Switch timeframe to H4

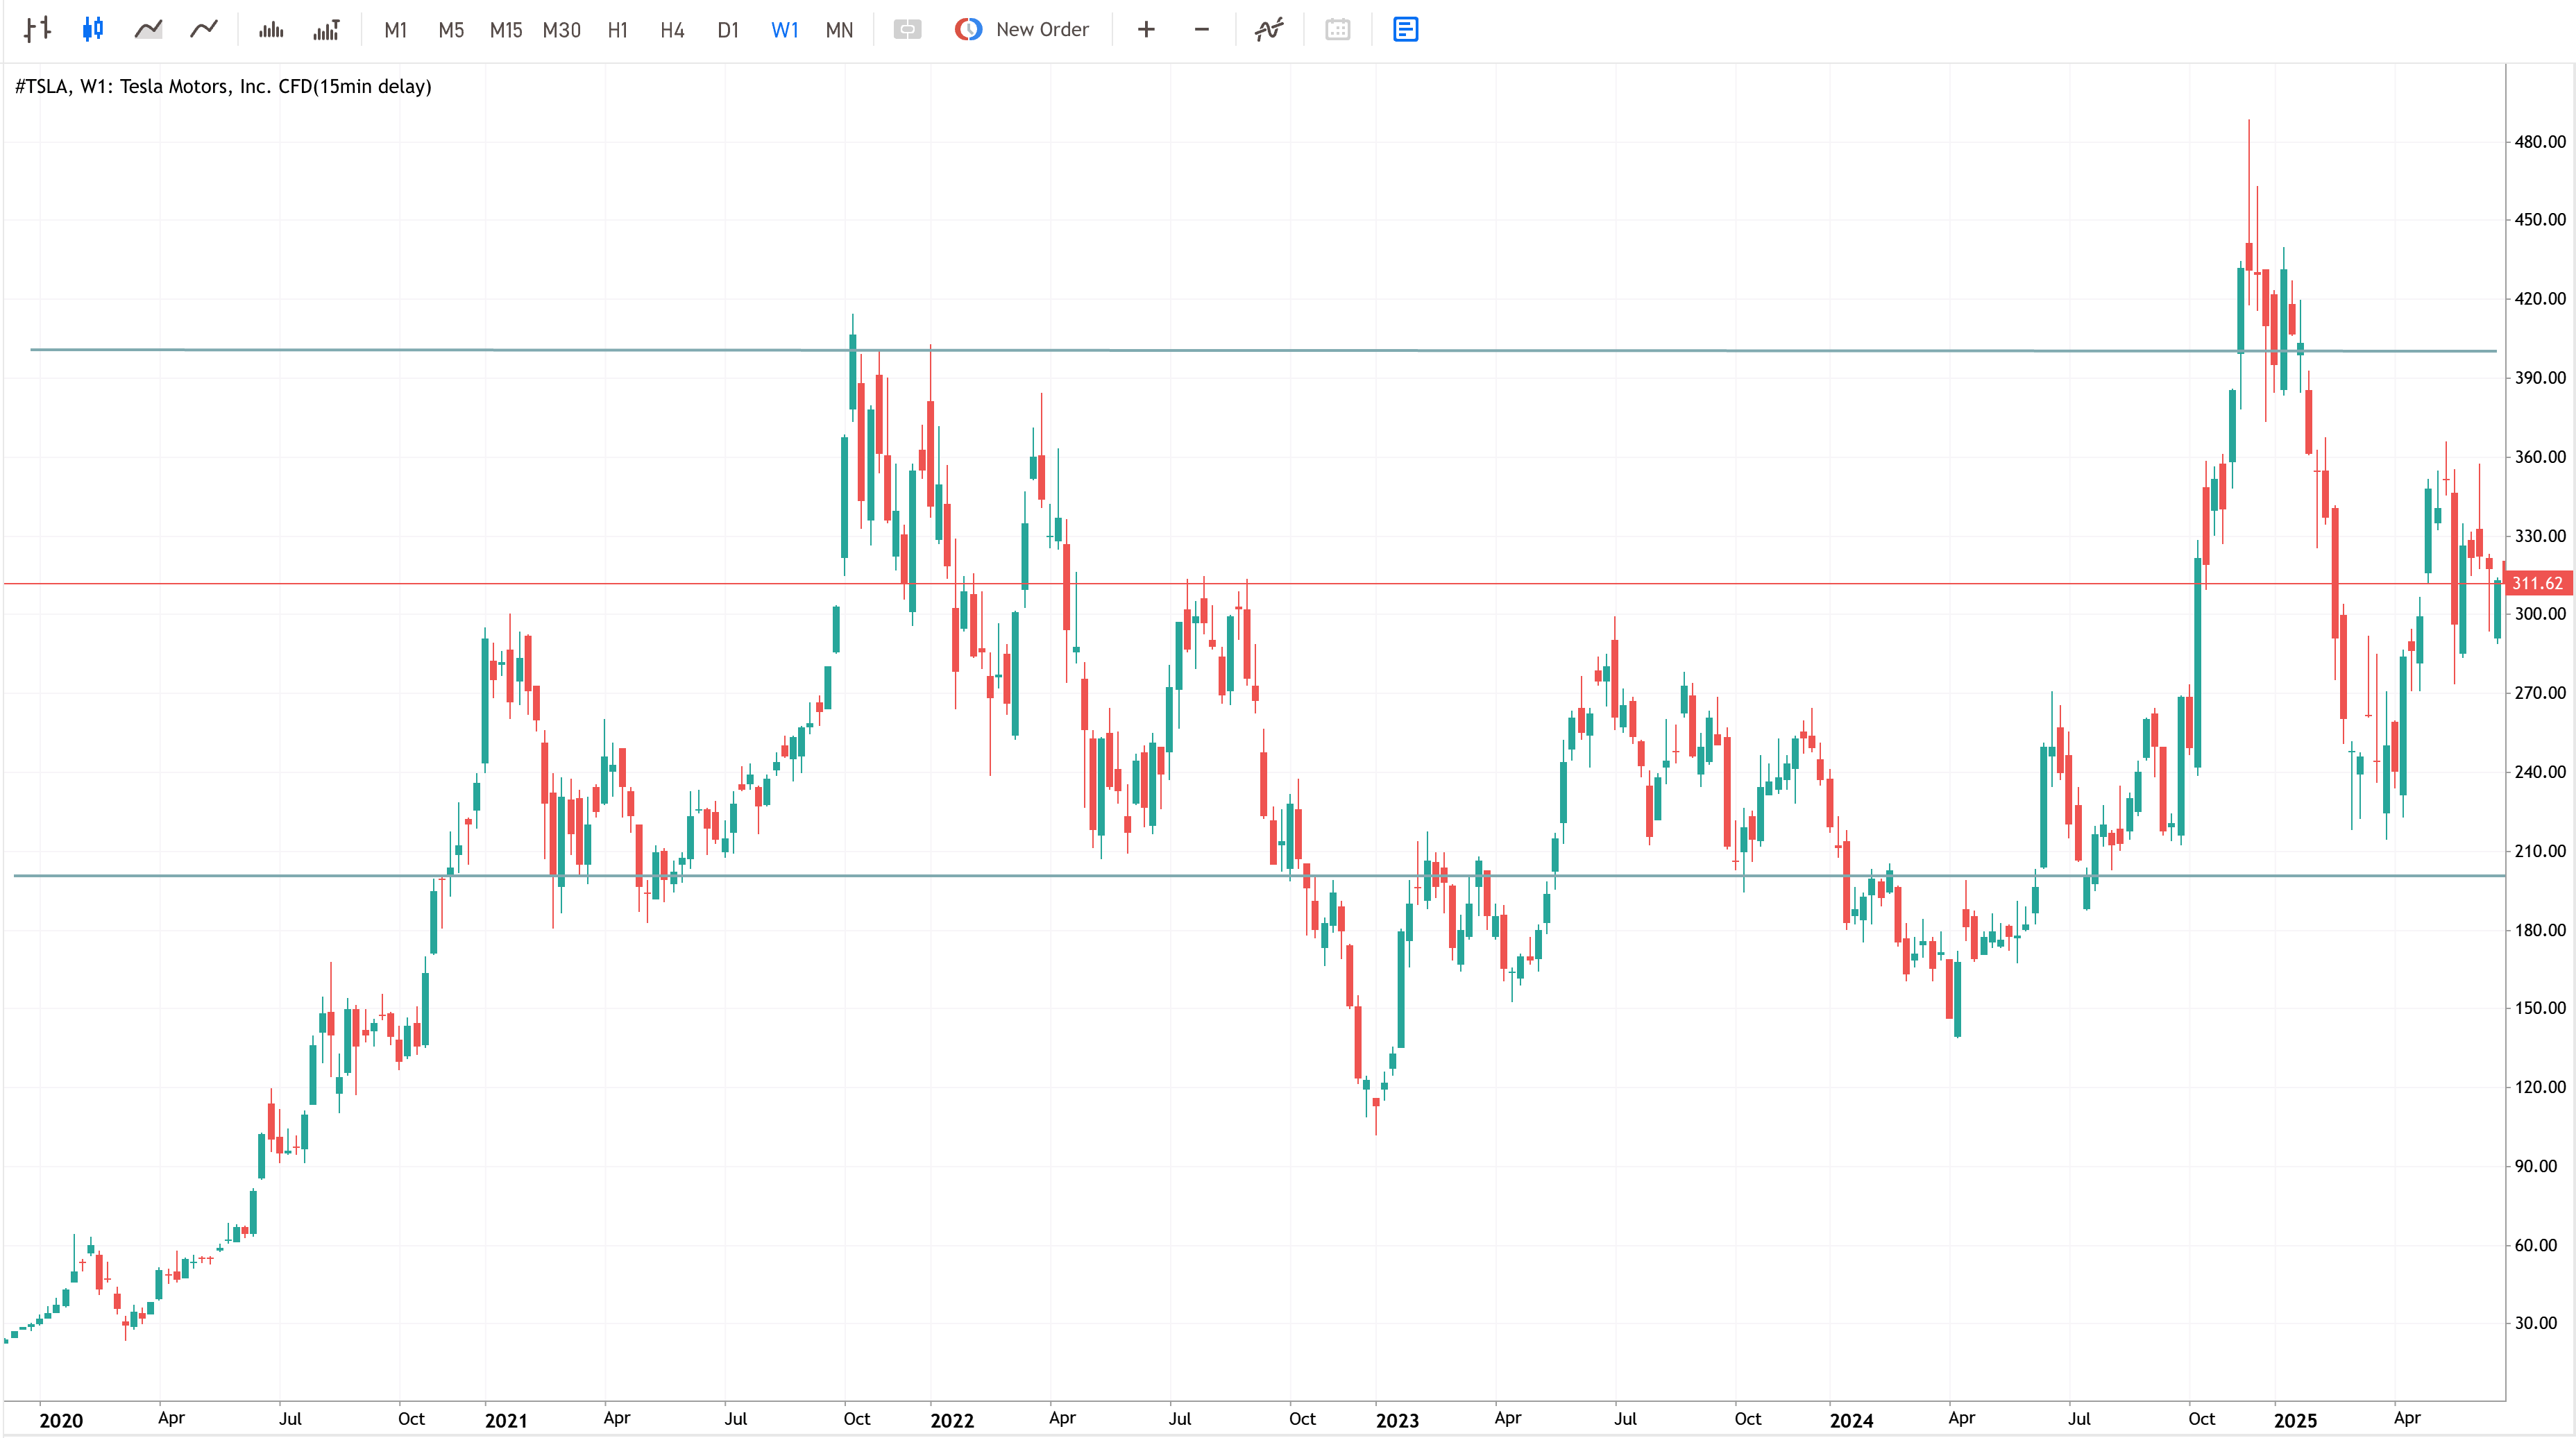pyautogui.click(x=672, y=30)
